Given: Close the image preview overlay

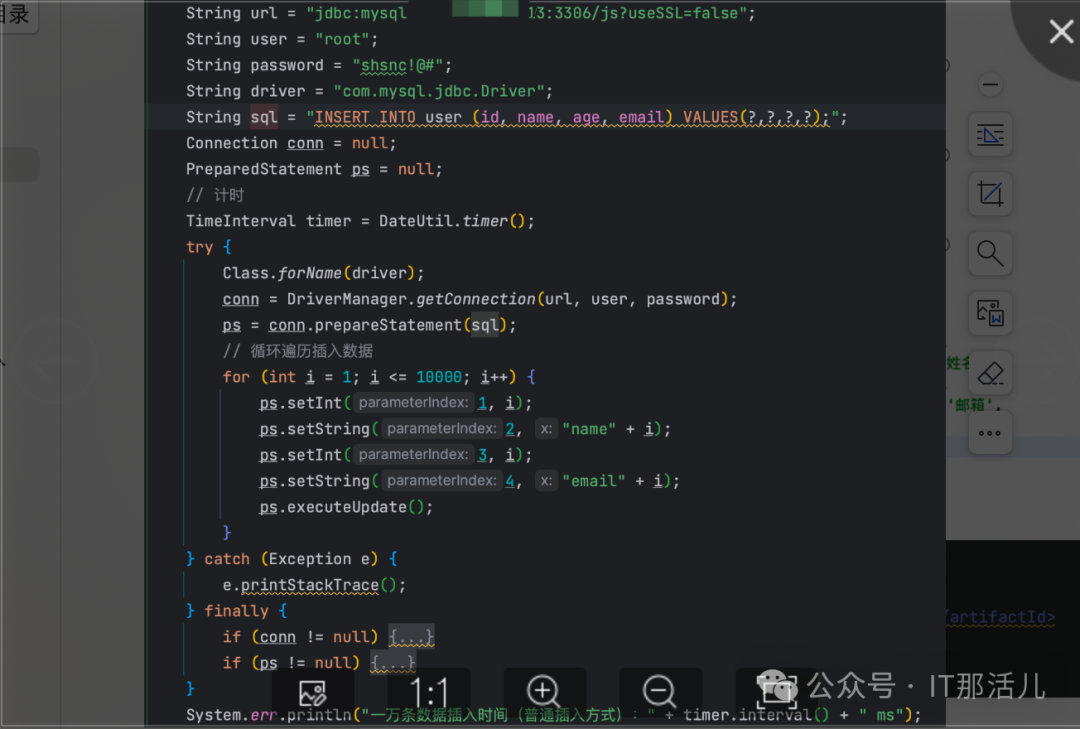Looking at the screenshot, I should point(1061,32).
